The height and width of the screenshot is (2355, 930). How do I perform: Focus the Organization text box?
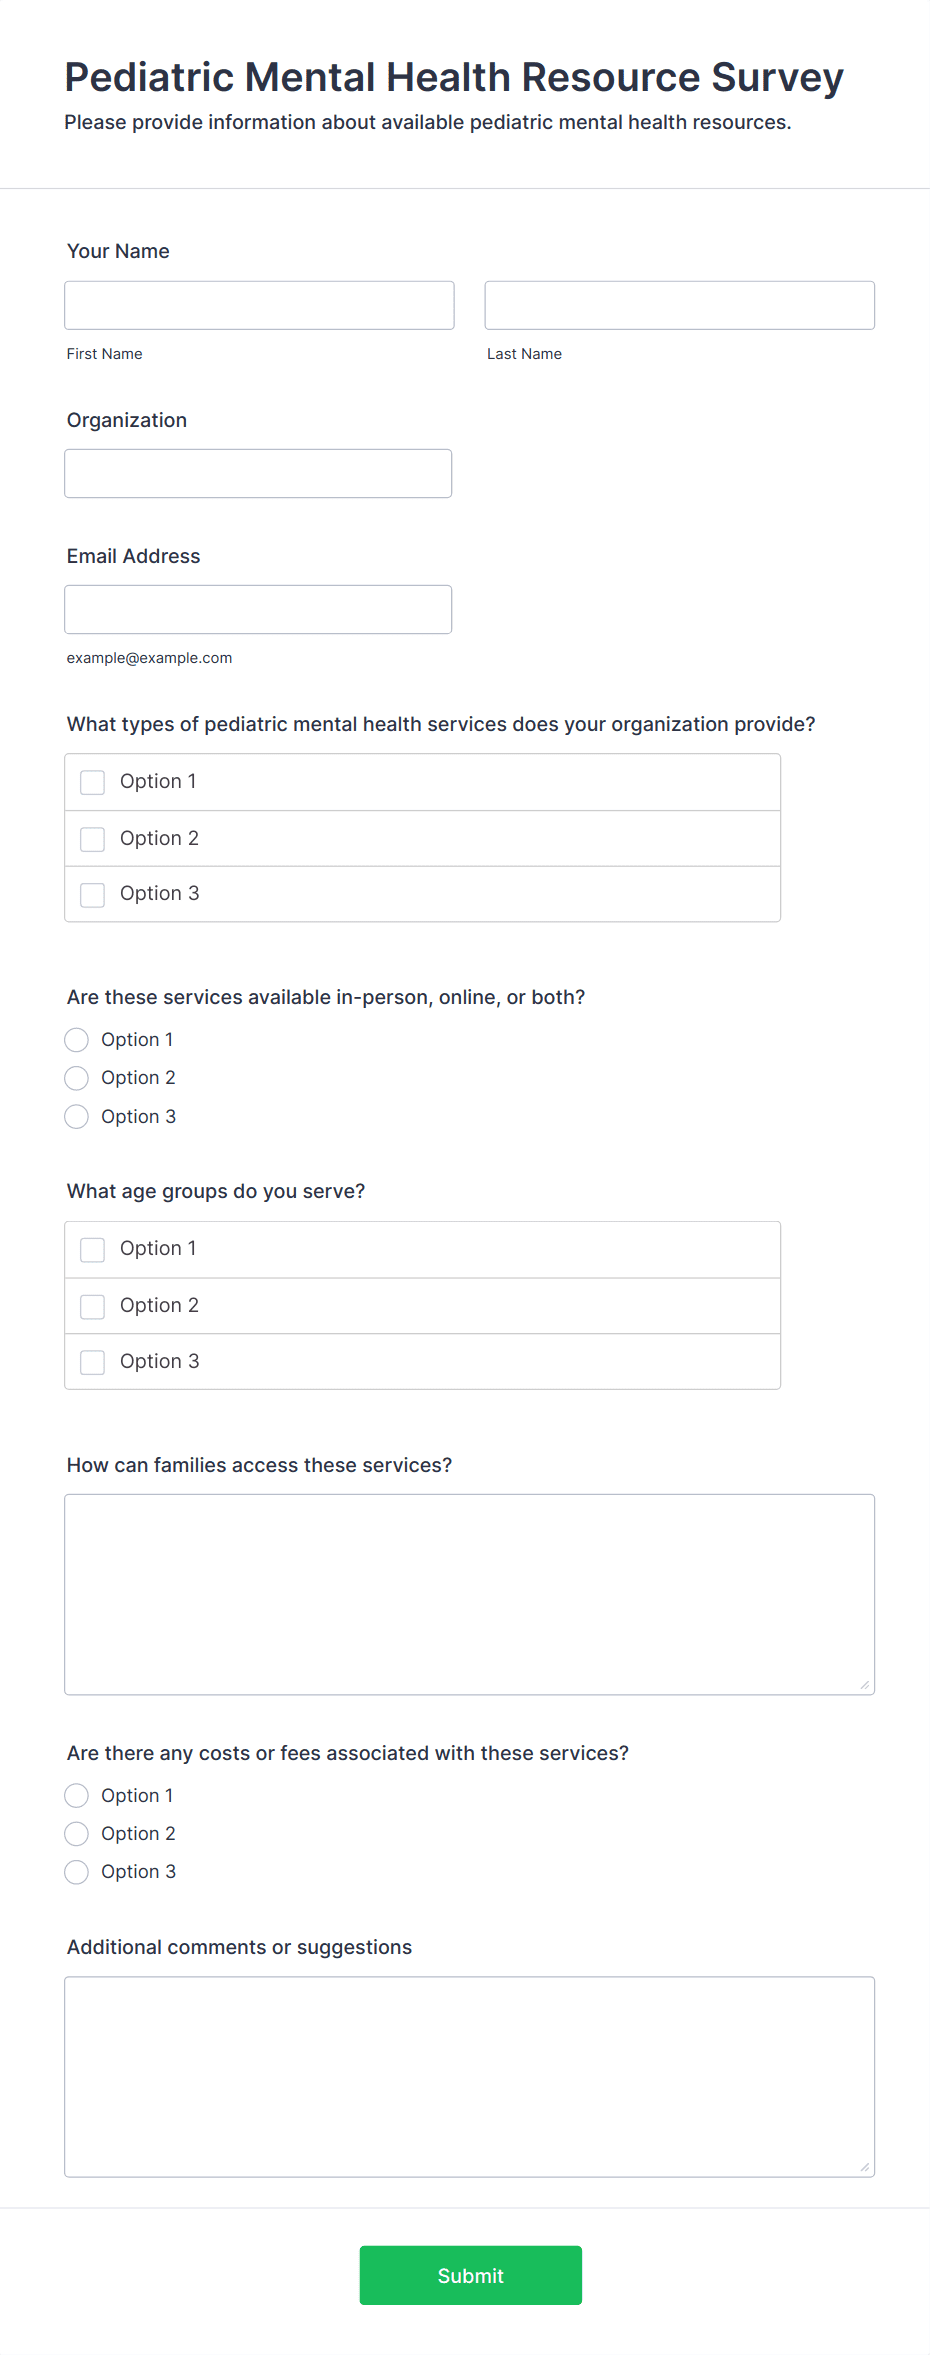pyautogui.click(x=258, y=473)
